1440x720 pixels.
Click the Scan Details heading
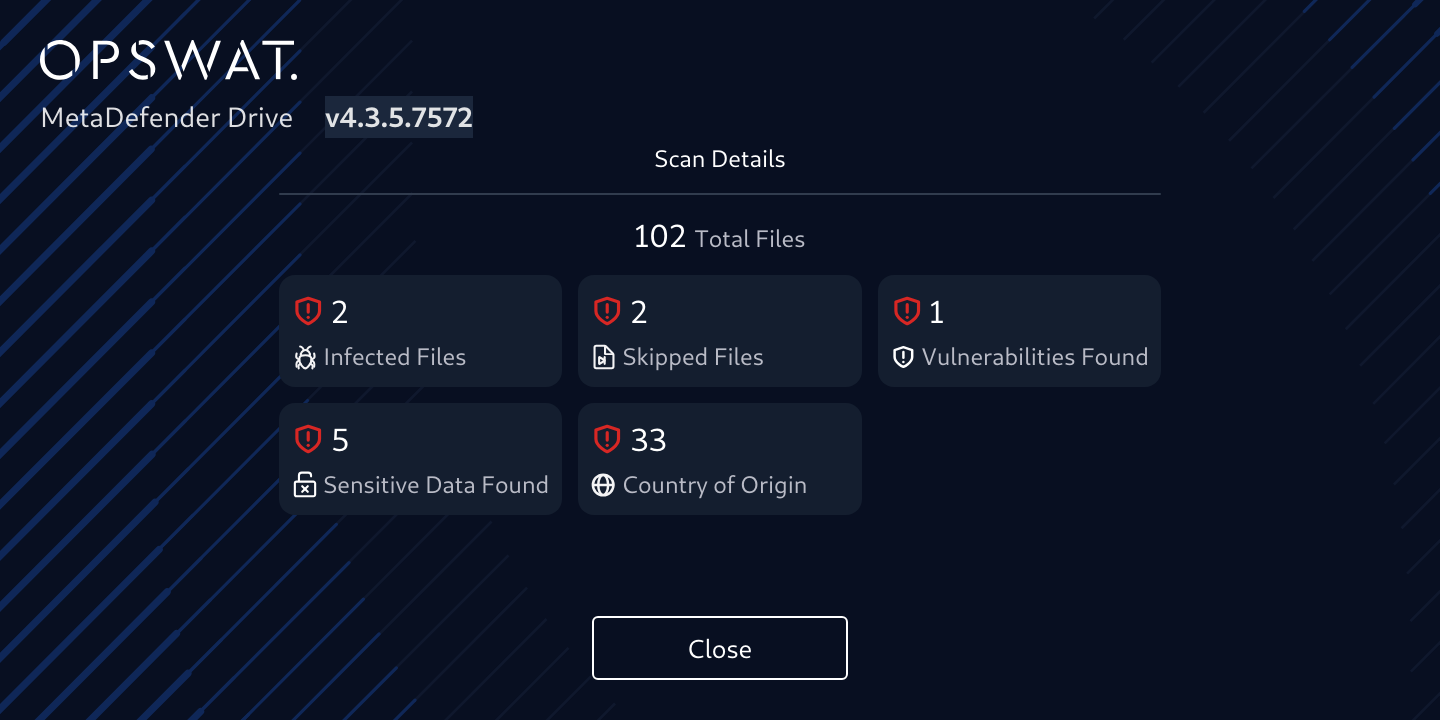pyautogui.click(x=719, y=159)
